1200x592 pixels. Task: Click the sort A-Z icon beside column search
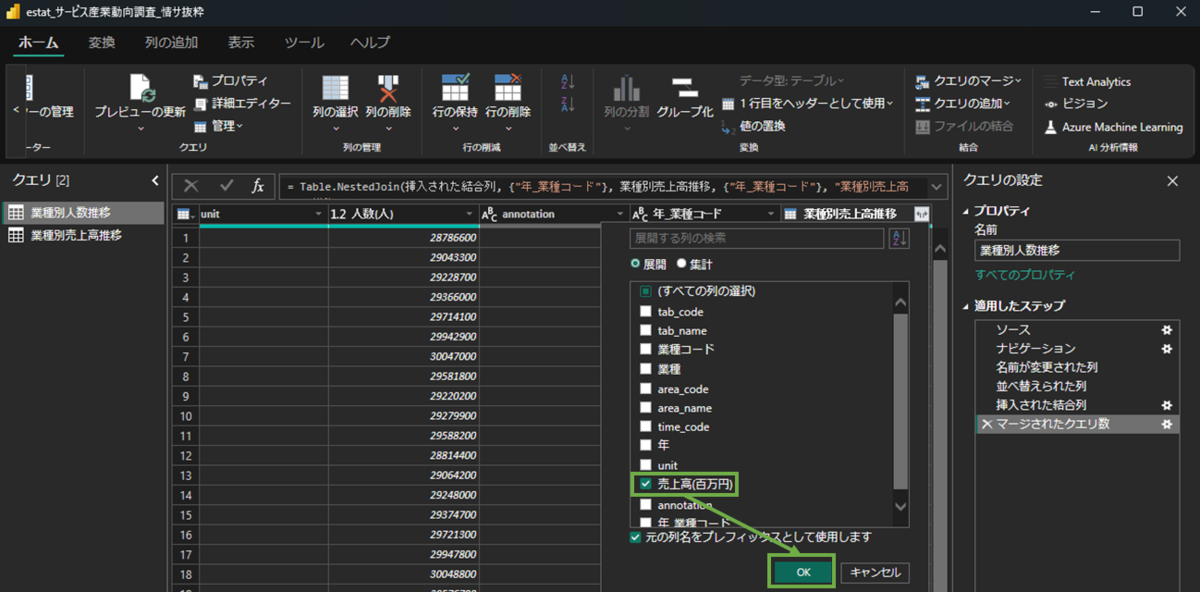click(899, 238)
